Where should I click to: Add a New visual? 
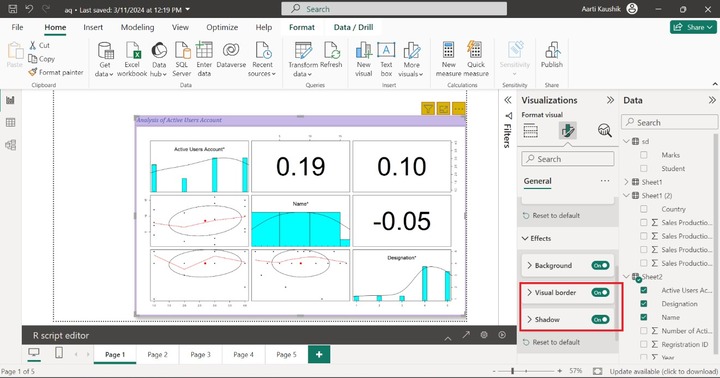pyautogui.click(x=363, y=59)
